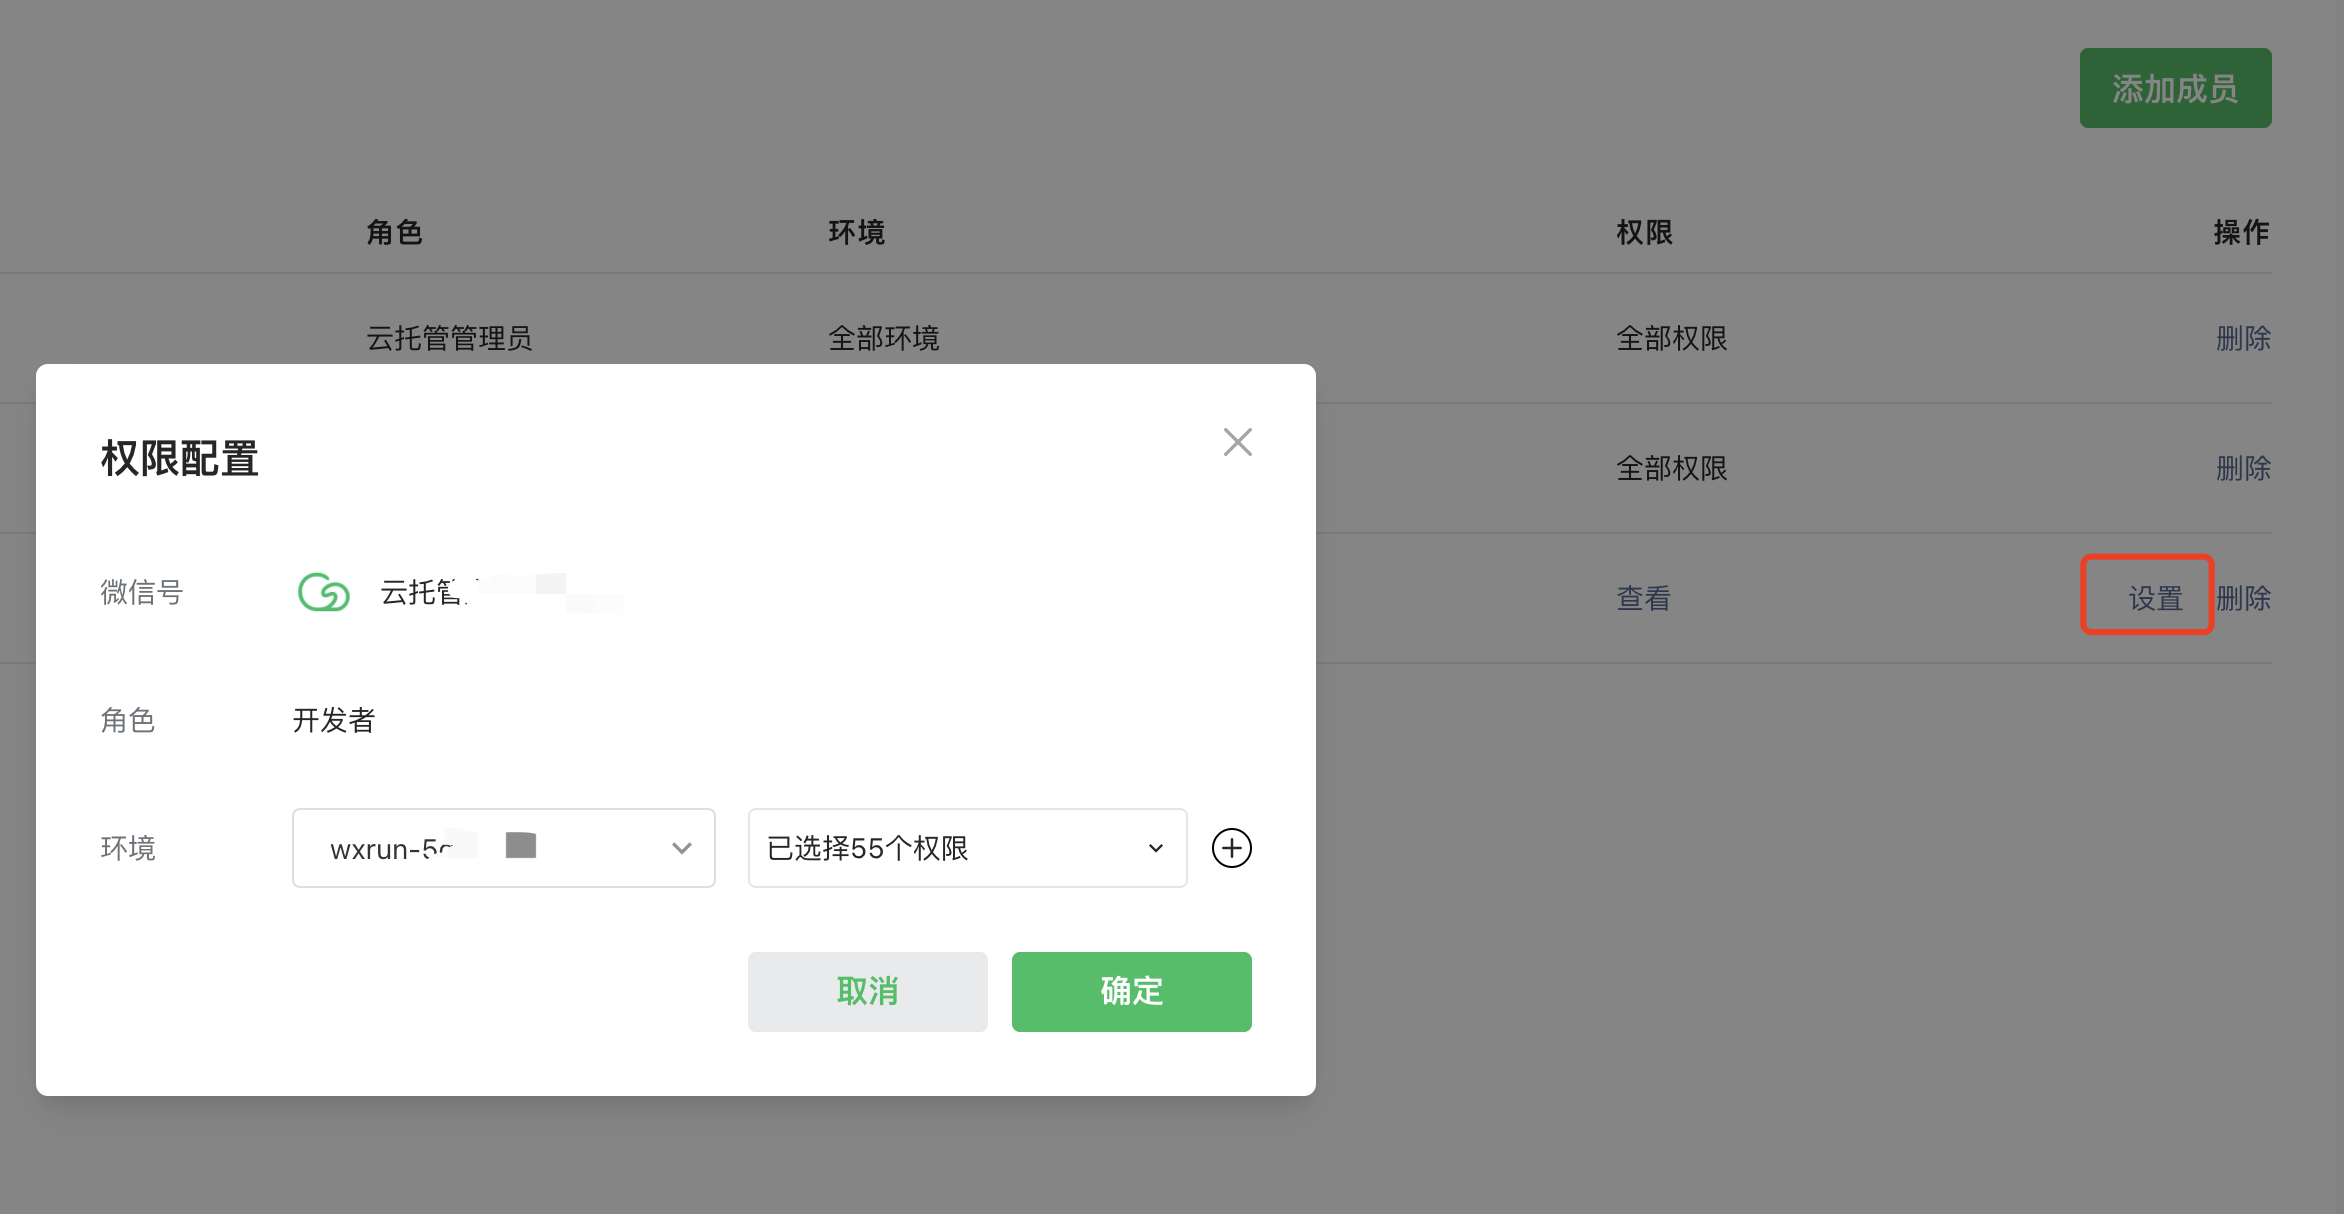Click the green cloud hosting avatar icon
Viewport: 2344px width, 1214px height.
(x=323, y=592)
